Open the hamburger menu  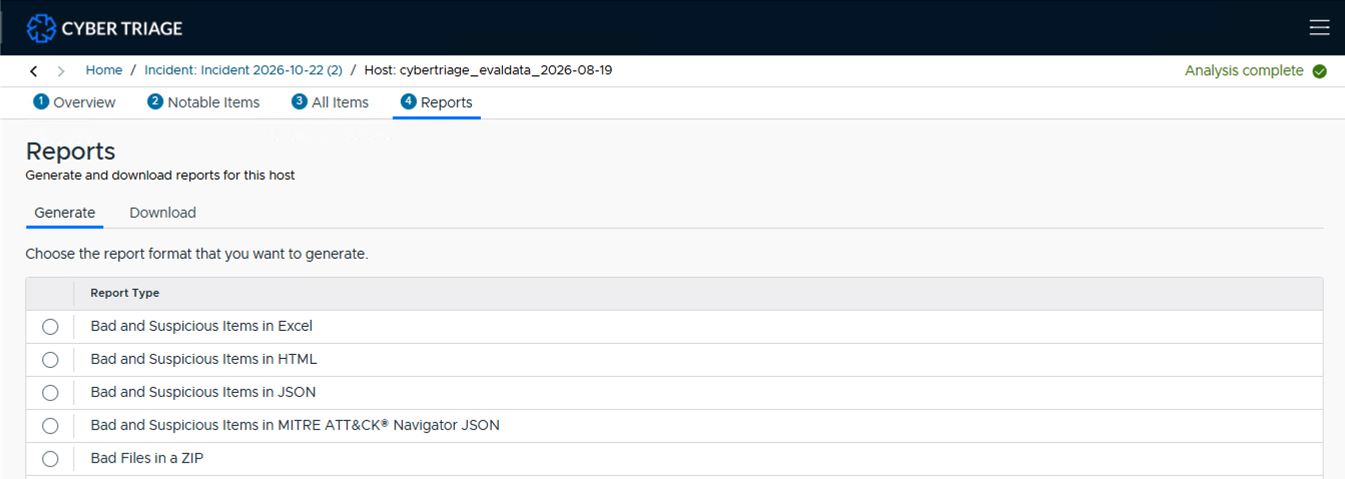click(x=1319, y=28)
